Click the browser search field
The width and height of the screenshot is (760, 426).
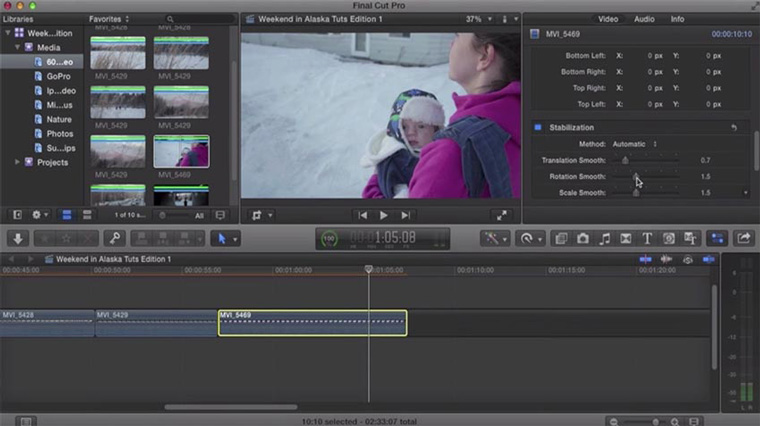[x=199, y=19]
